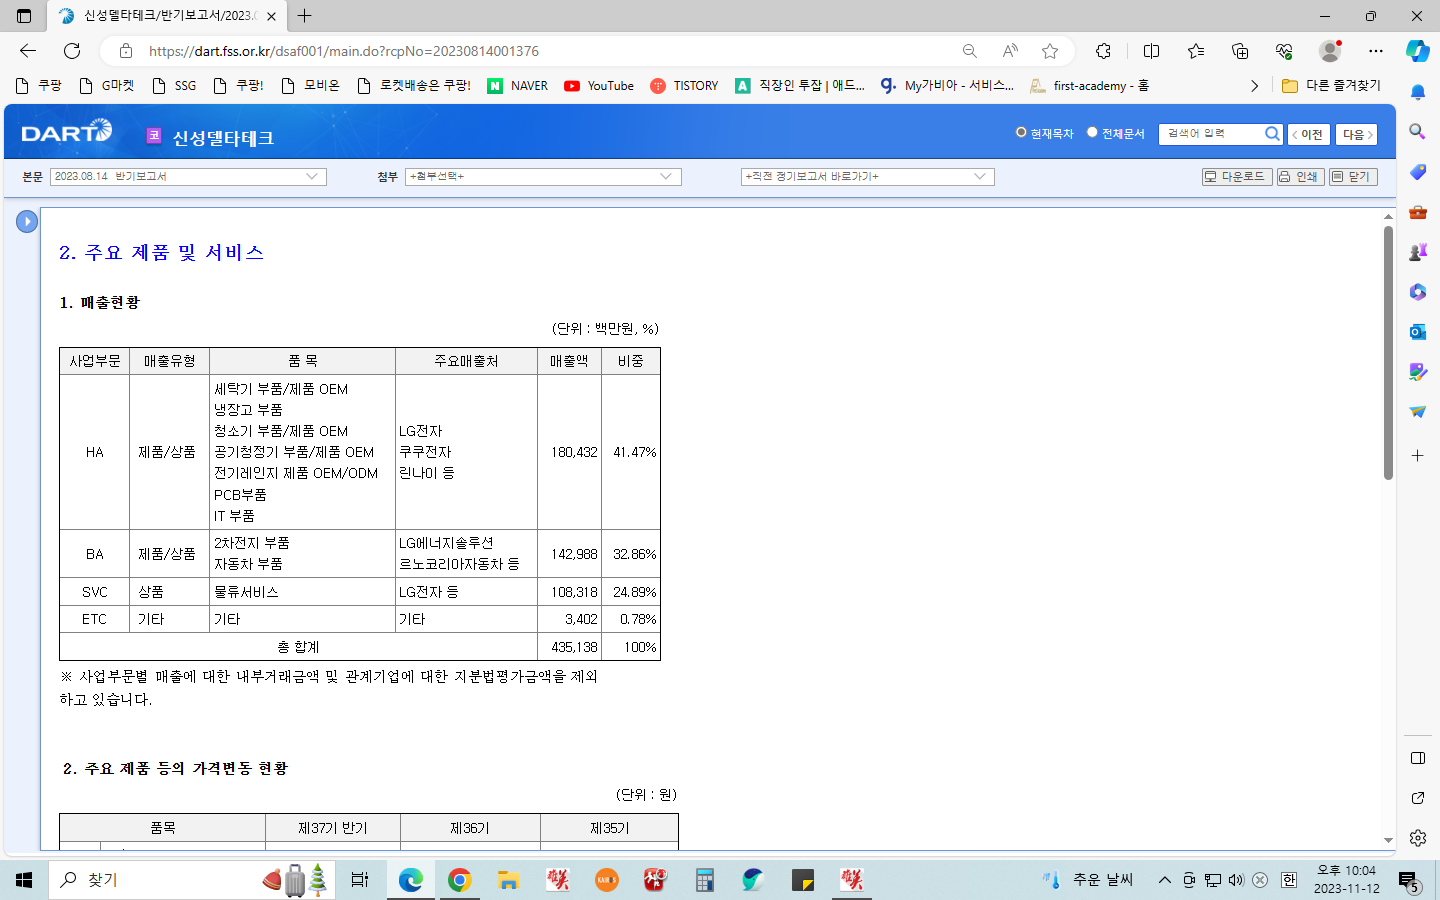Open 쿠팡 bookmark
The width and height of the screenshot is (1440, 900).
coord(39,86)
